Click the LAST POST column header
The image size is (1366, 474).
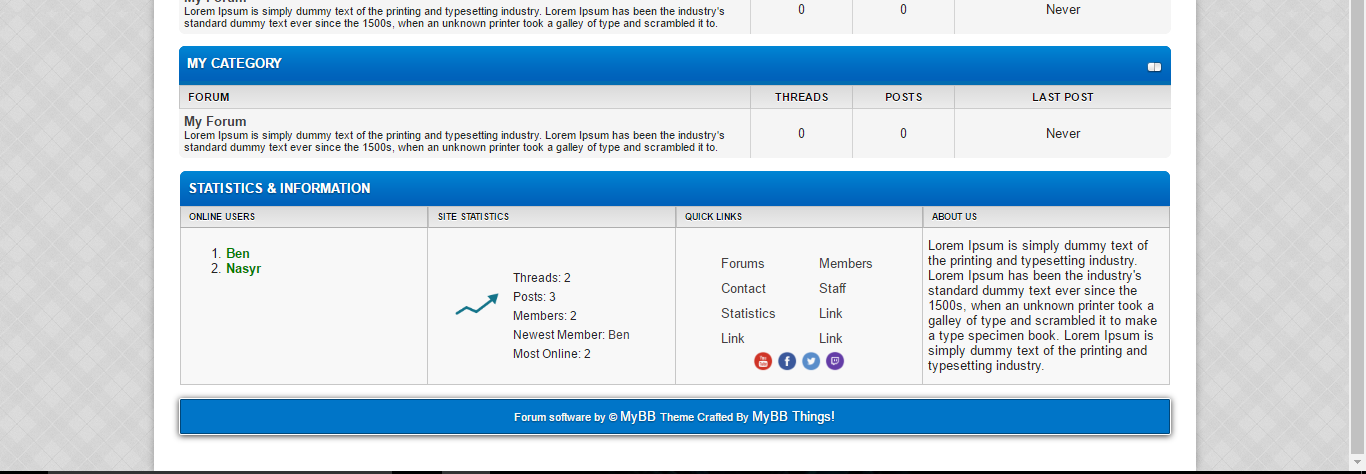(1063, 97)
